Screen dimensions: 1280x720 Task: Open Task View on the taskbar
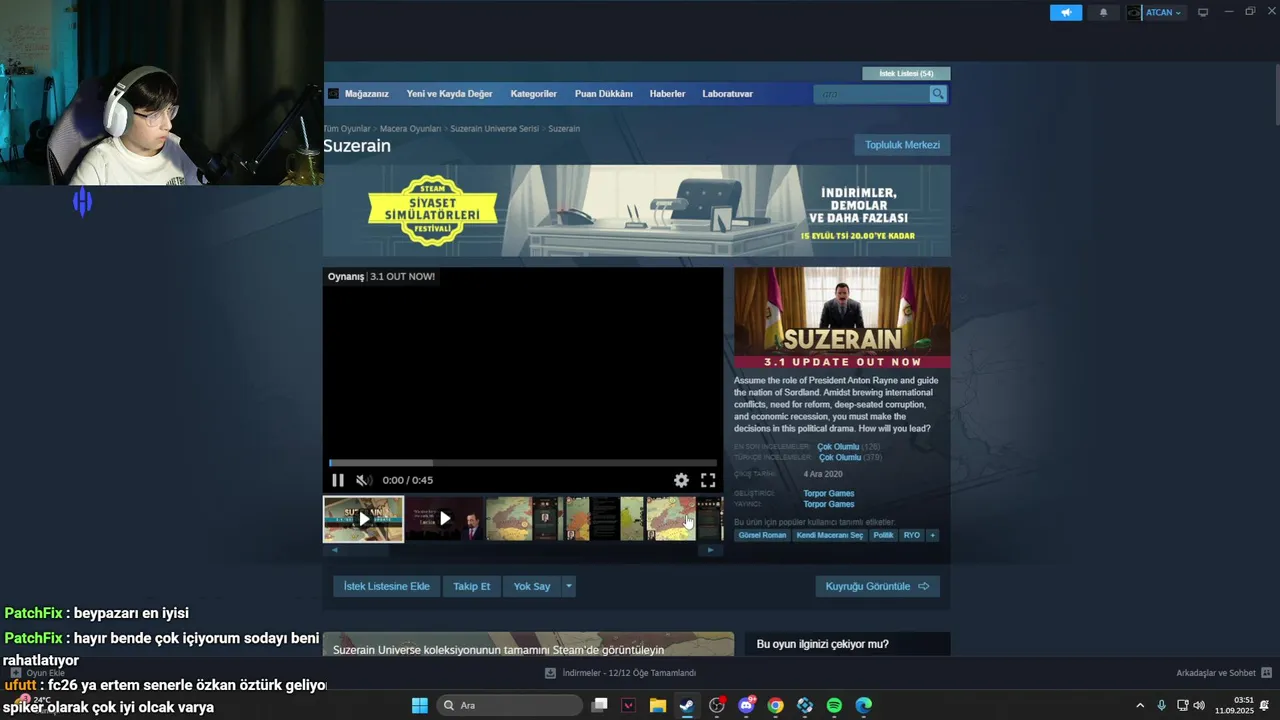pyautogui.click(x=599, y=705)
